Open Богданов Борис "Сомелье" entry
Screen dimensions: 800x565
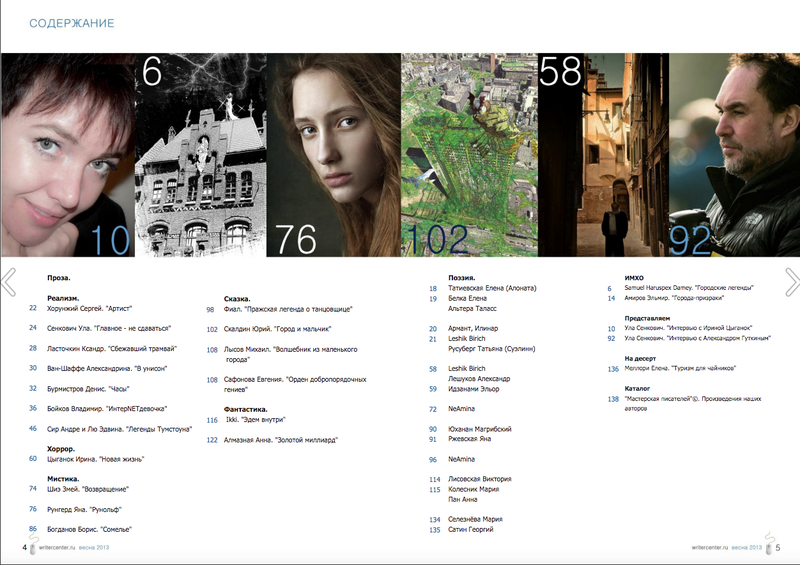(89, 528)
